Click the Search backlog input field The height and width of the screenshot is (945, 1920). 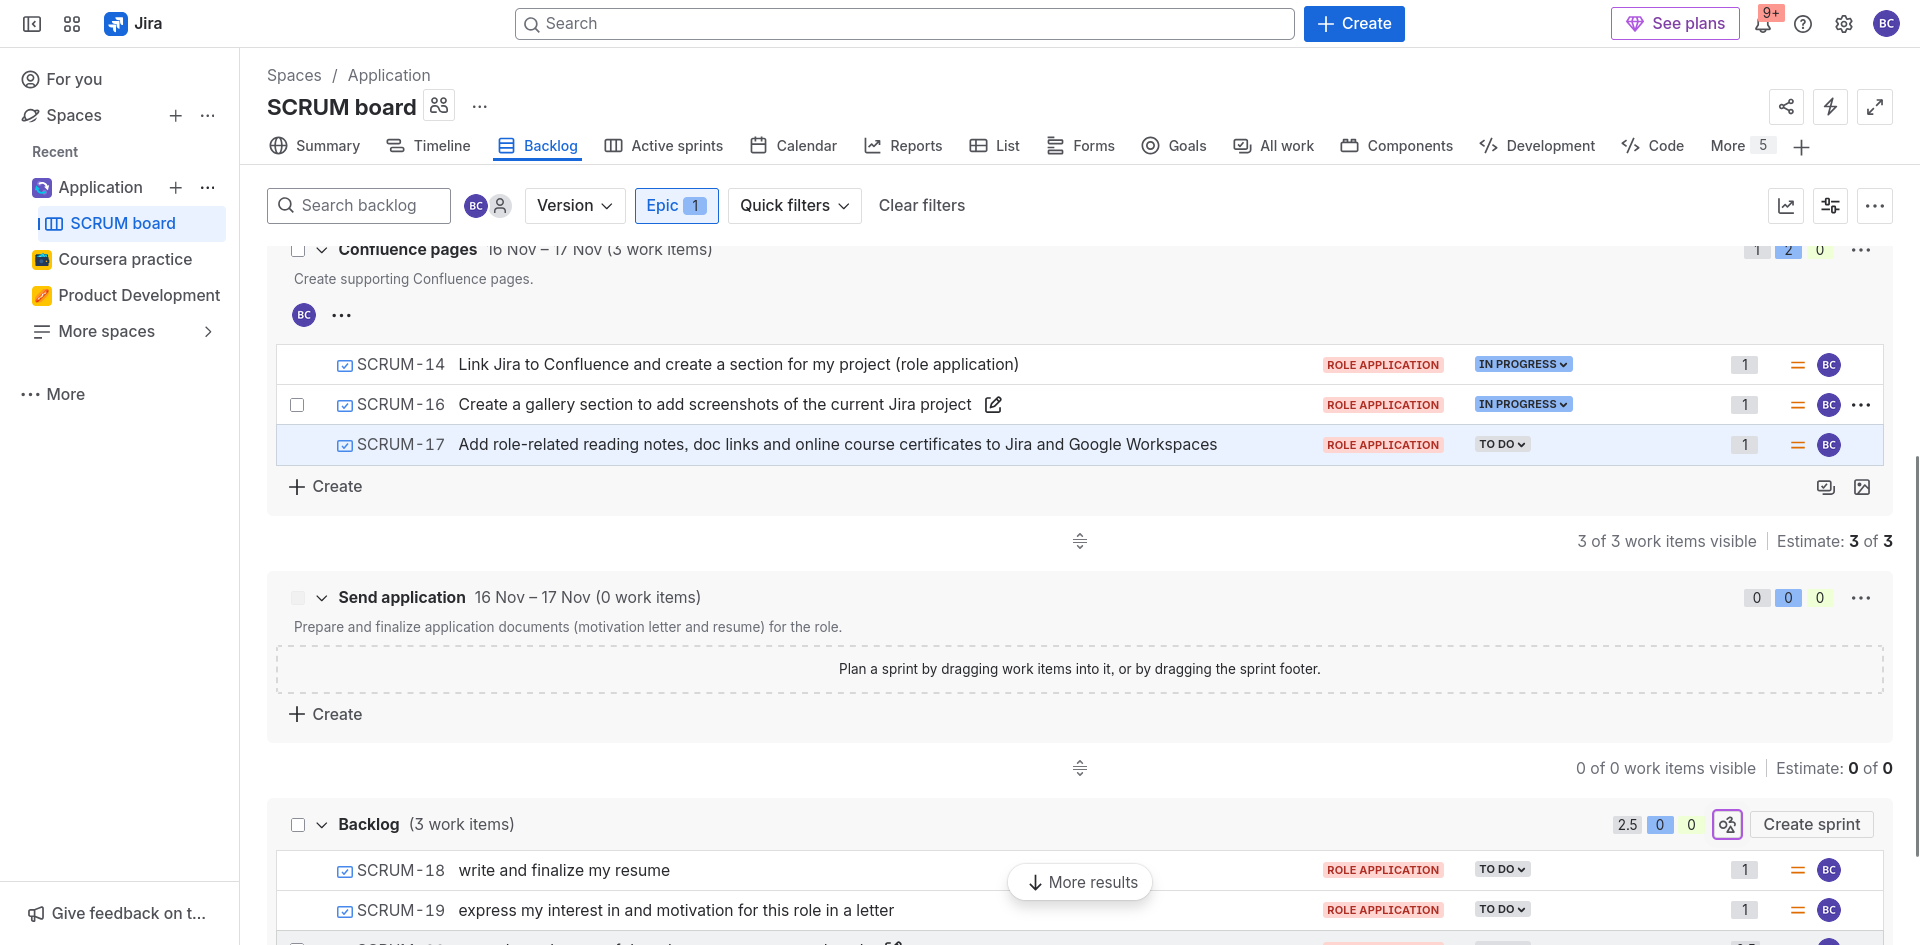(360, 206)
